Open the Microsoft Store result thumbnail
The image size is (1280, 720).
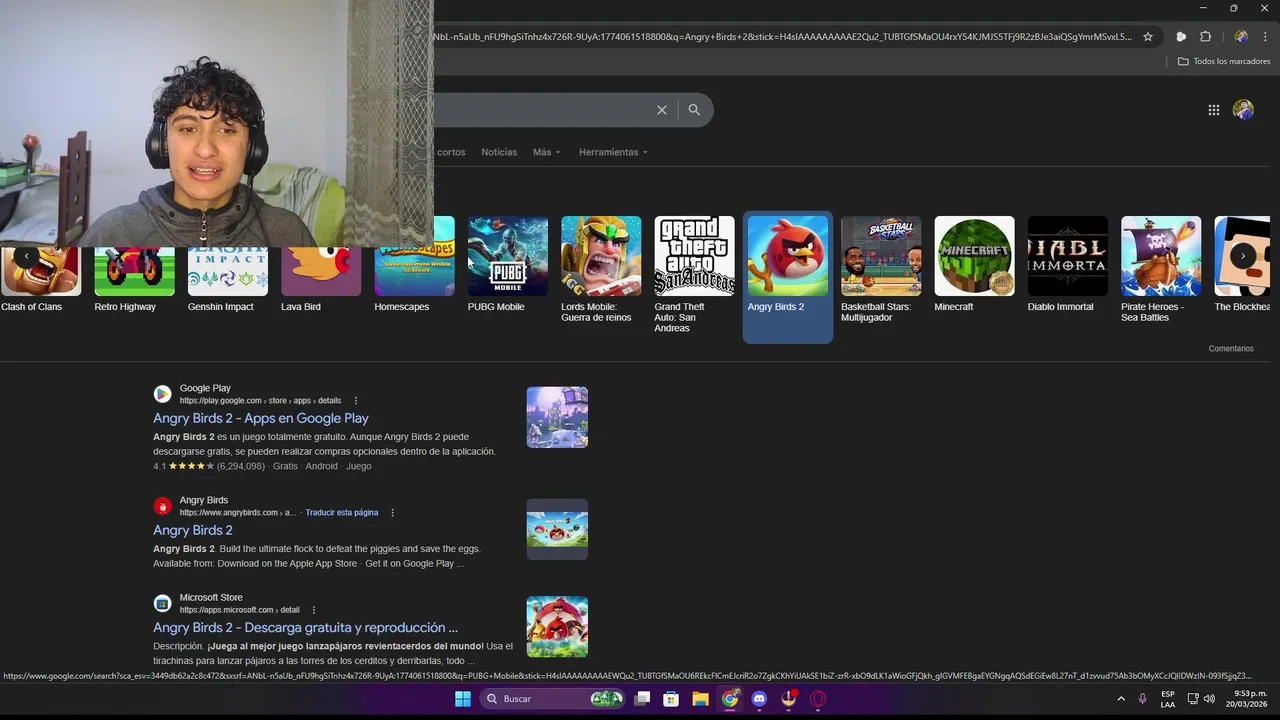click(x=557, y=627)
